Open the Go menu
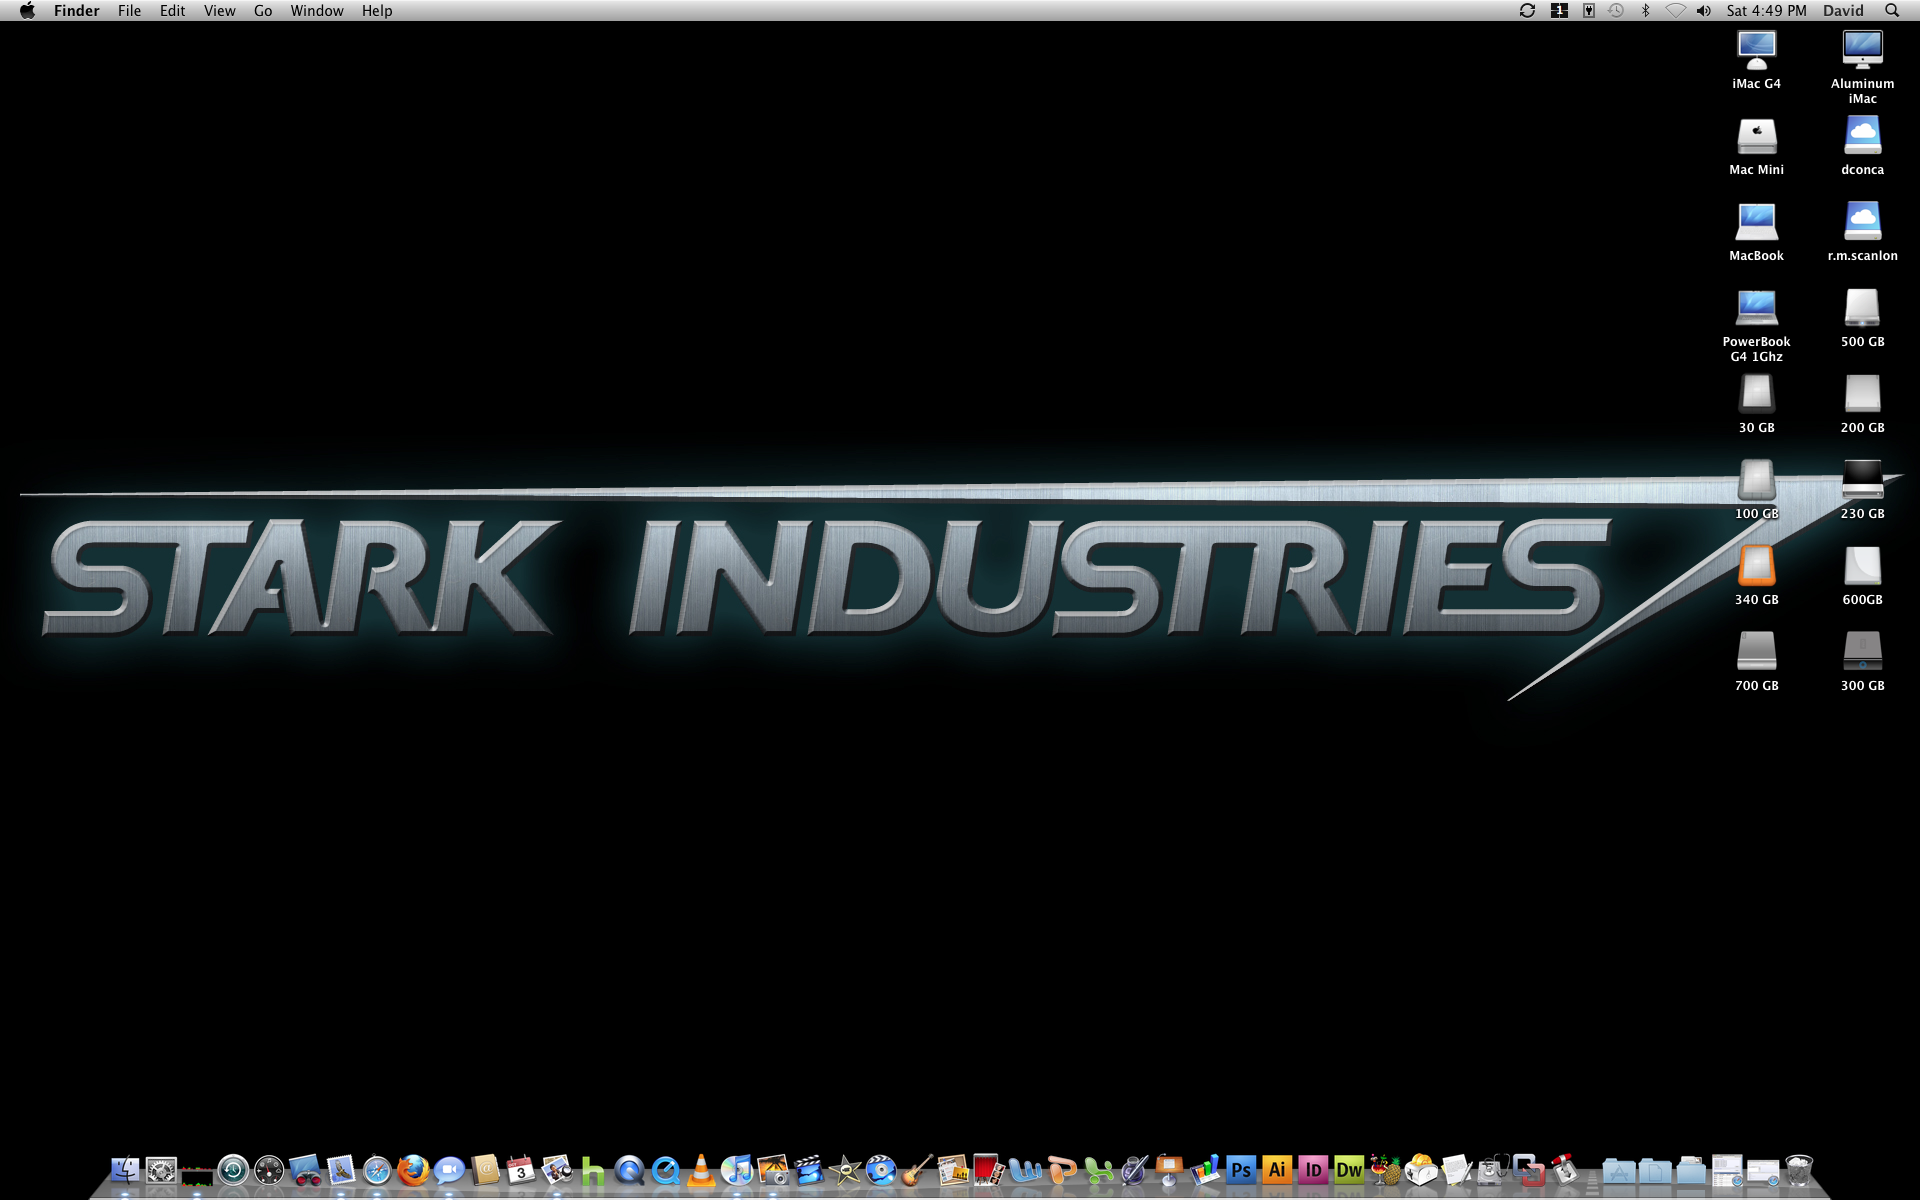1920x1200 pixels. tap(263, 10)
